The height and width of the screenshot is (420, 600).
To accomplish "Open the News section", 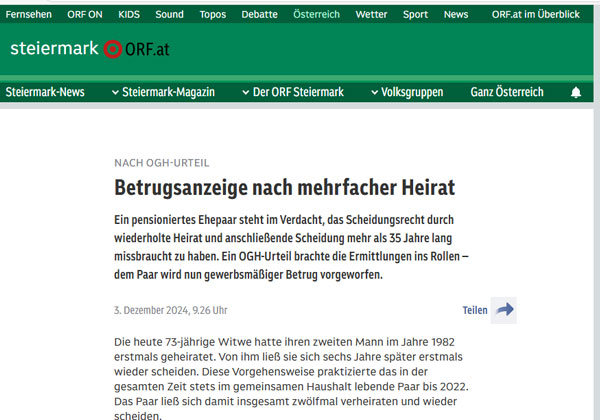I will (456, 15).
